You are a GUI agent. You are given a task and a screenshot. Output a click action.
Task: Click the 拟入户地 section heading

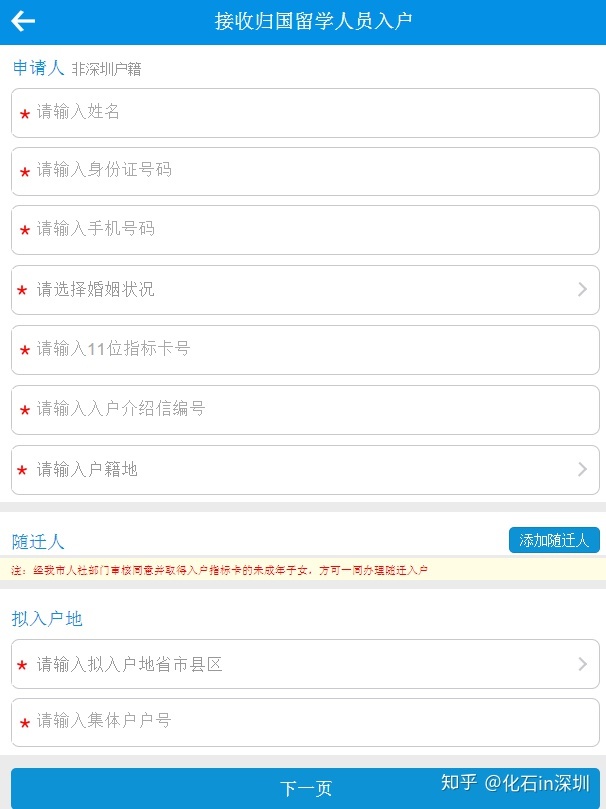pos(47,618)
